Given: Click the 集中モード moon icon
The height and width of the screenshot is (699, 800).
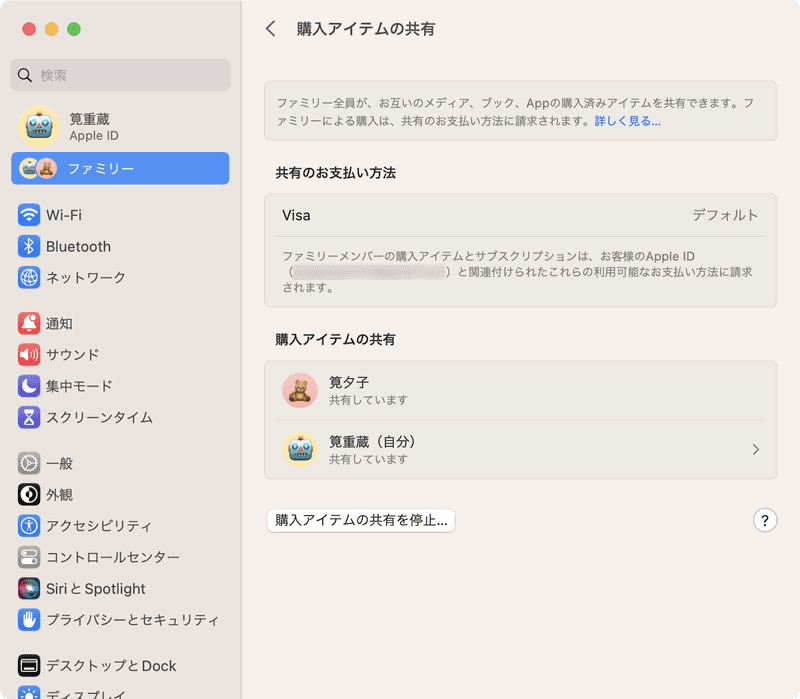Looking at the screenshot, I should tap(29, 386).
